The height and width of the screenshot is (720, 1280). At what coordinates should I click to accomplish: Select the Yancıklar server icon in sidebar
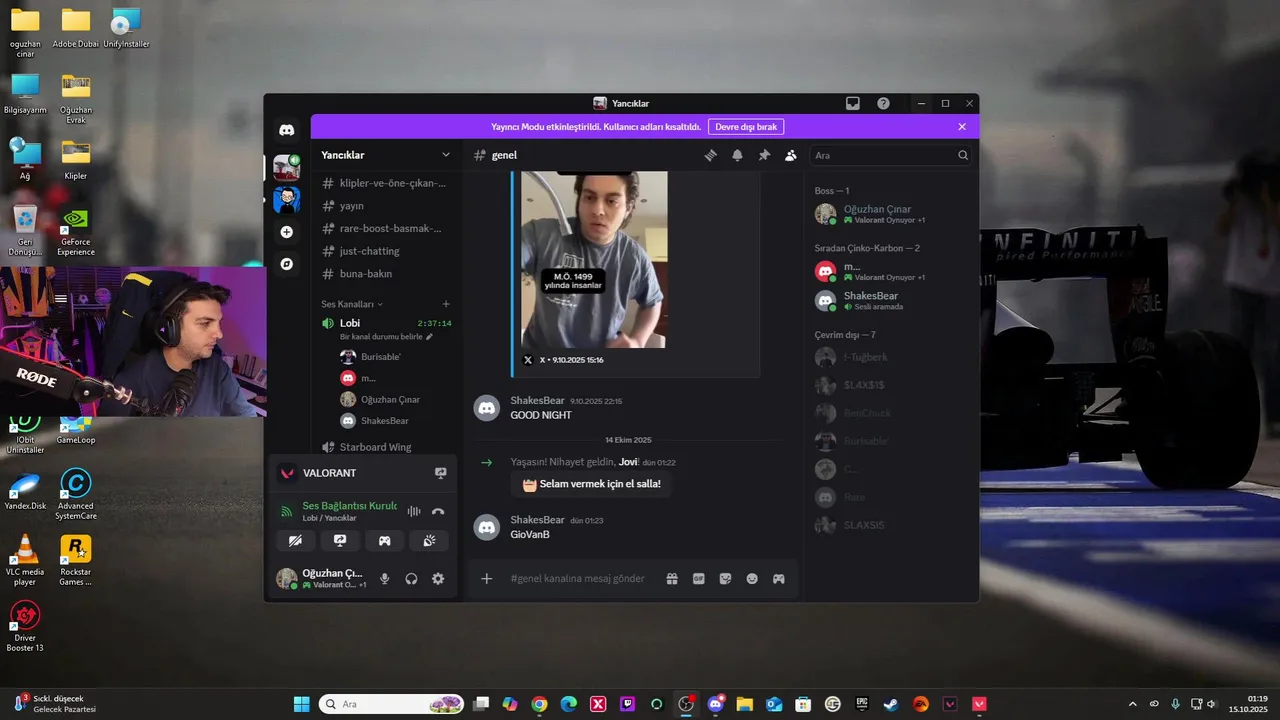point(287,167)
